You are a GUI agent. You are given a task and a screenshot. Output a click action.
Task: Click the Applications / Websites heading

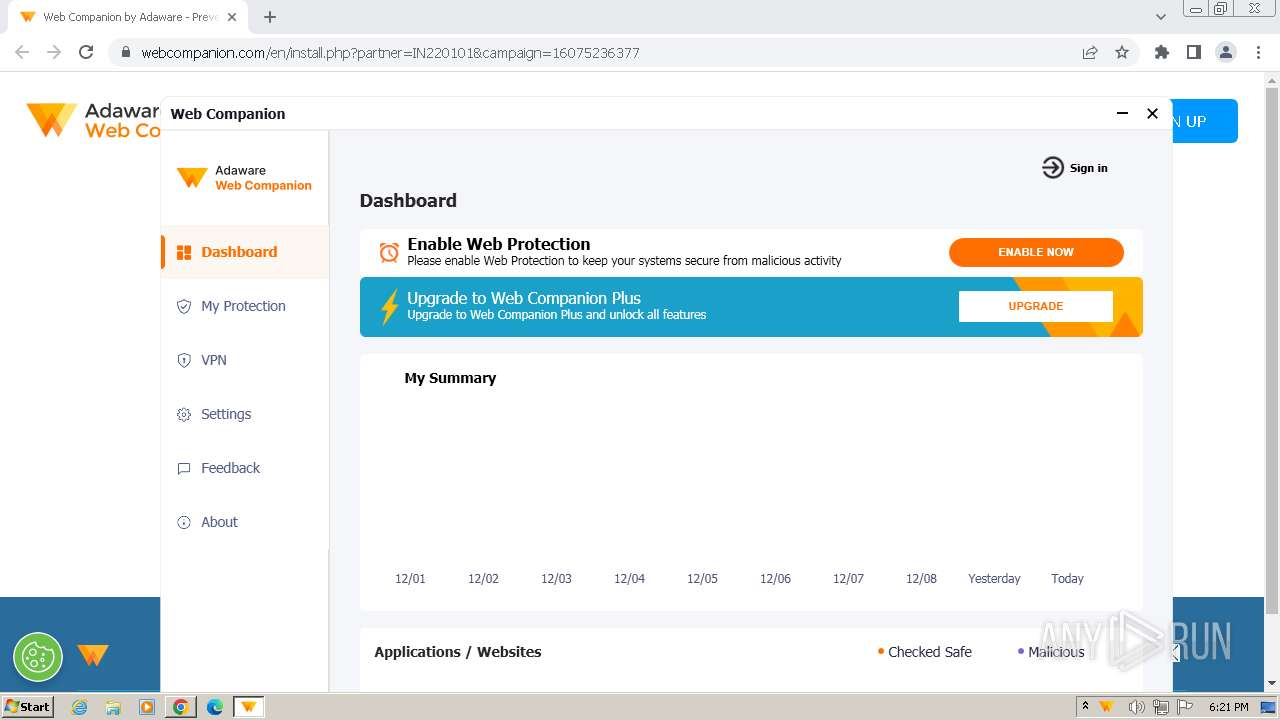click(458, 652)
